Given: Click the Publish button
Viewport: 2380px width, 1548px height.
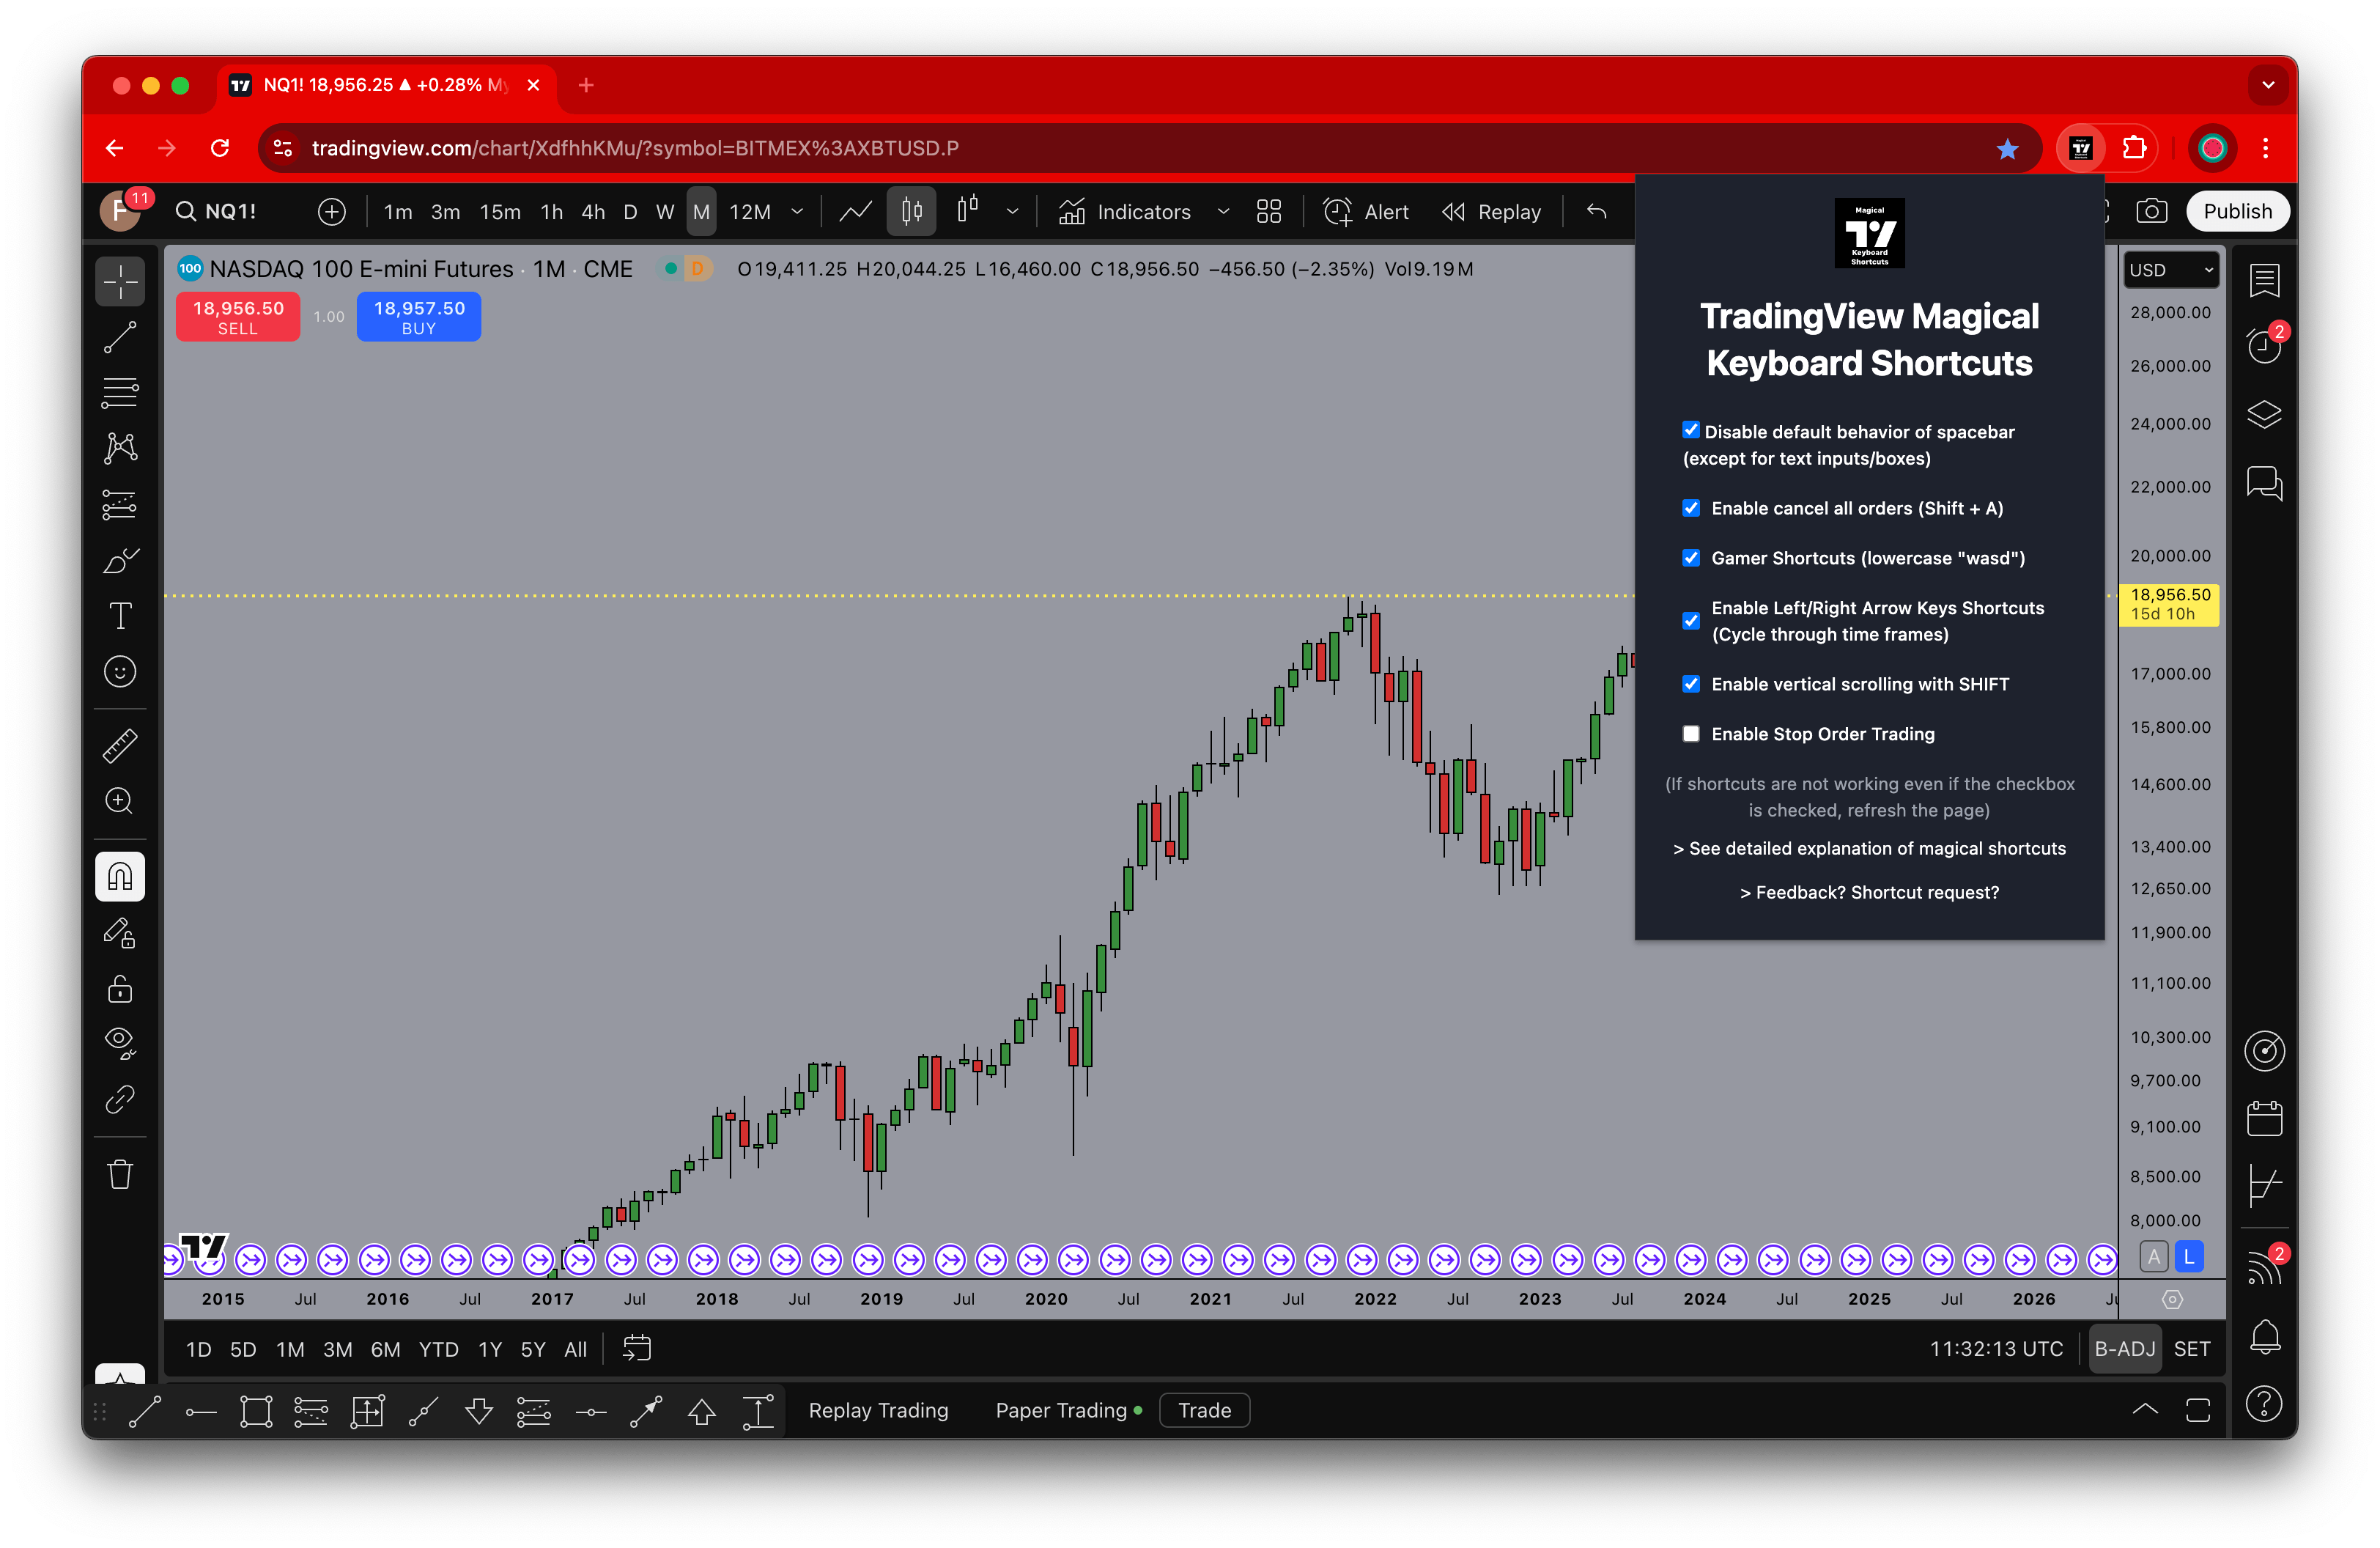Looking at the screenshot, I should pos(2238,211).
